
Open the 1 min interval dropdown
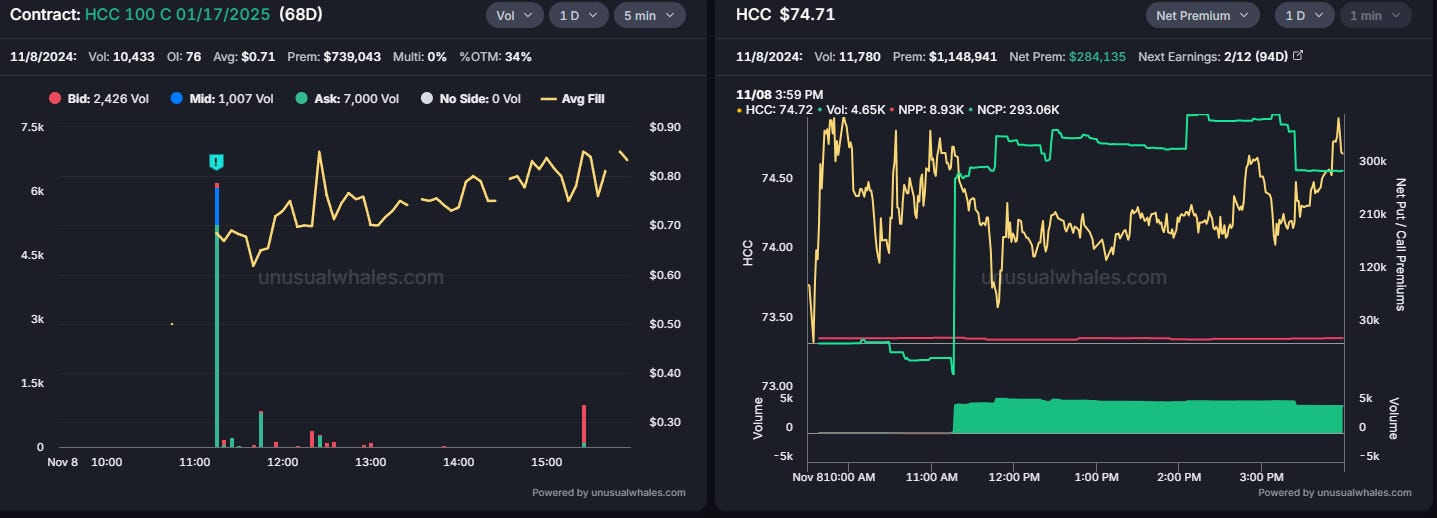point(1375,14)
